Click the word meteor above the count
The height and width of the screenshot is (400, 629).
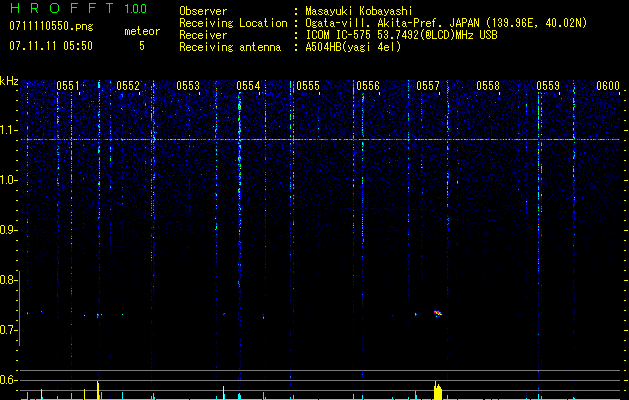click(x=142, y=31)
